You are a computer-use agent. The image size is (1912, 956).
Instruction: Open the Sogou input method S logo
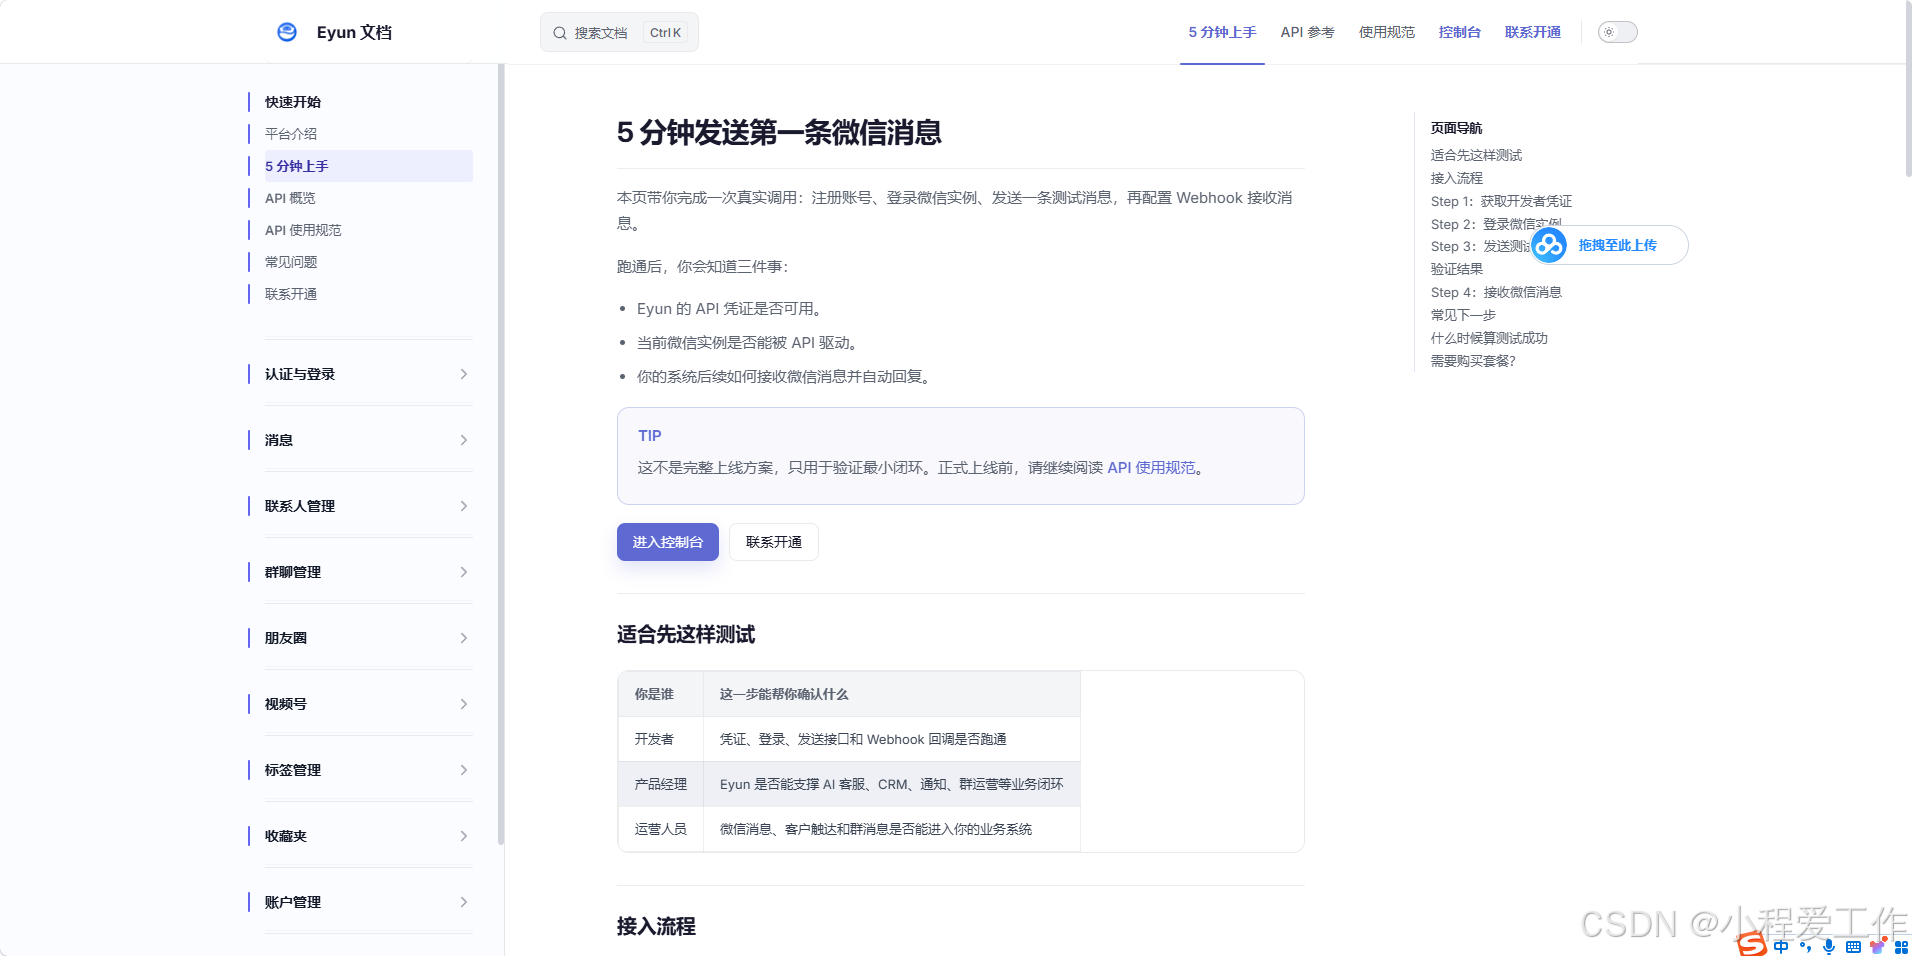pos(1752,944)
